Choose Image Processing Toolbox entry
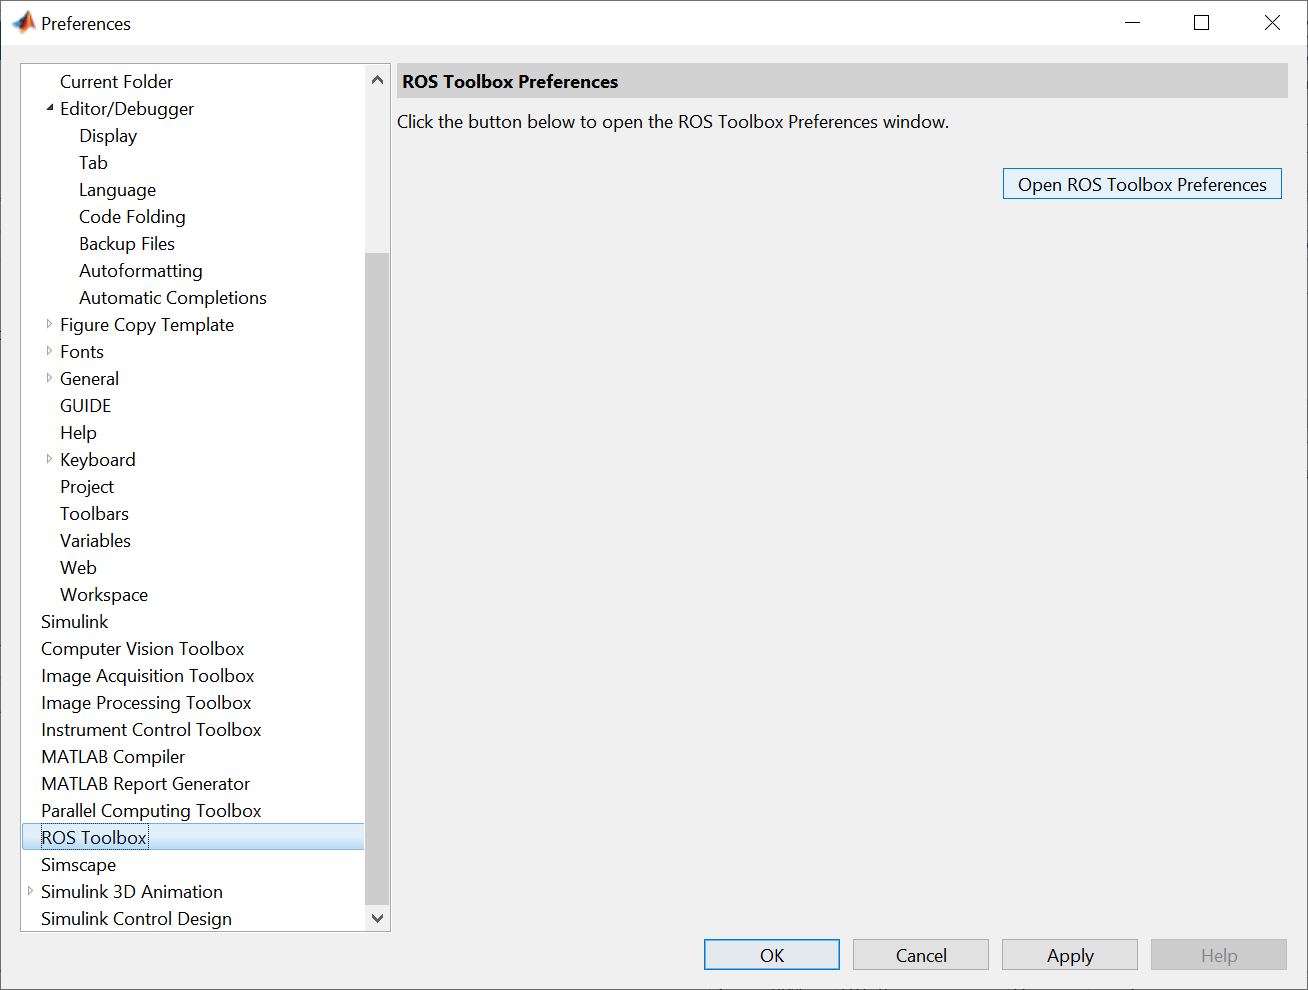 click(x=146, y=703)
